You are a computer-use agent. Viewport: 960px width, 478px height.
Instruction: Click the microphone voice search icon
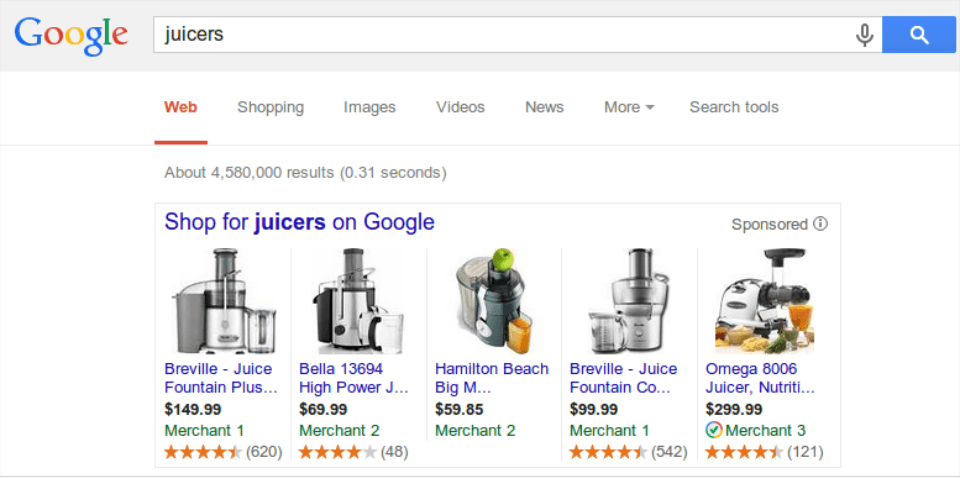point(865,36)
